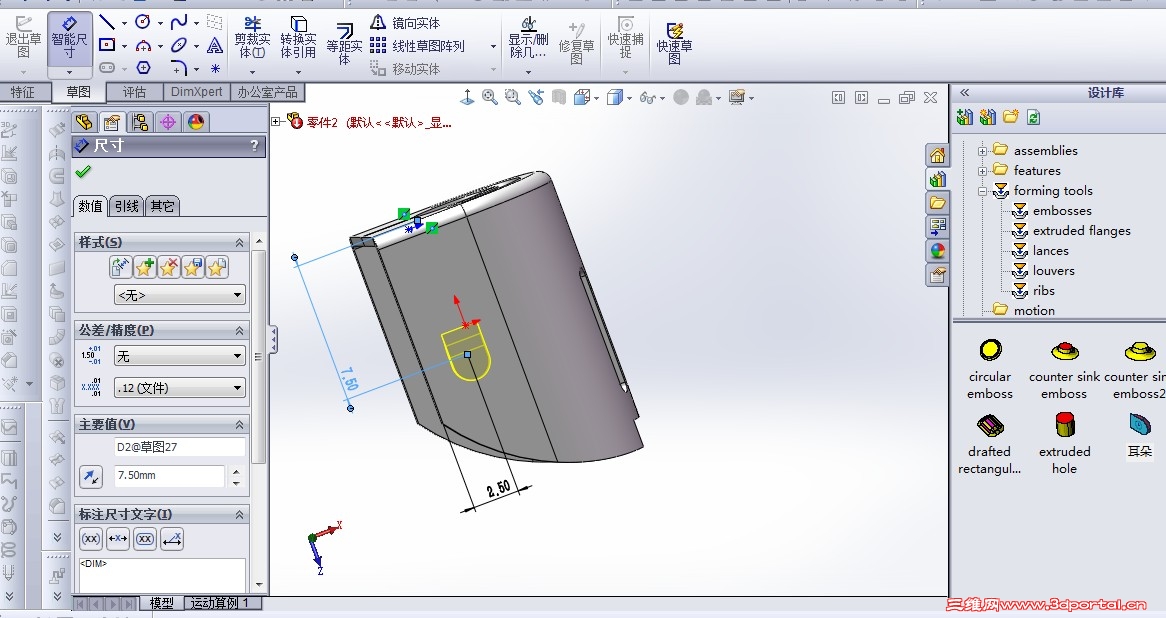Click Save style star with disk icon
This screenshot has height=618, width=1166.
193,267
